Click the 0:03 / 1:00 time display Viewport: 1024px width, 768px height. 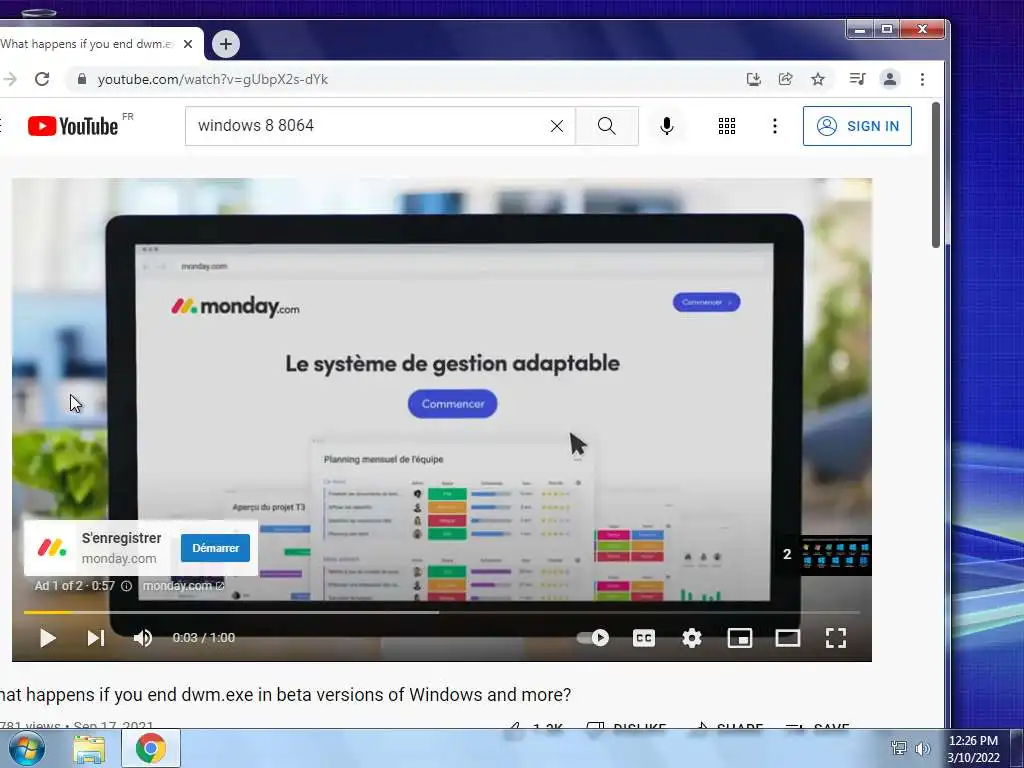[x=204, y=638]
